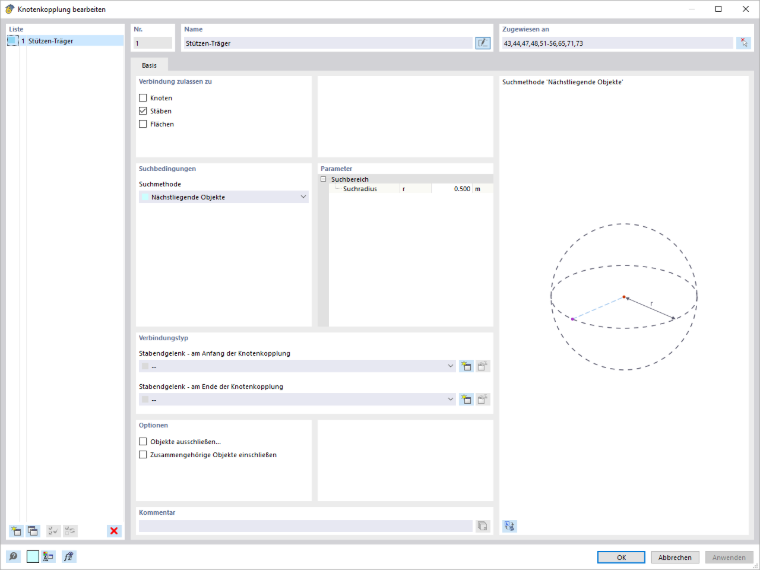Click the Kommentar input field
Viewport: 760px width, 570px height.
[x=306, y=526]
